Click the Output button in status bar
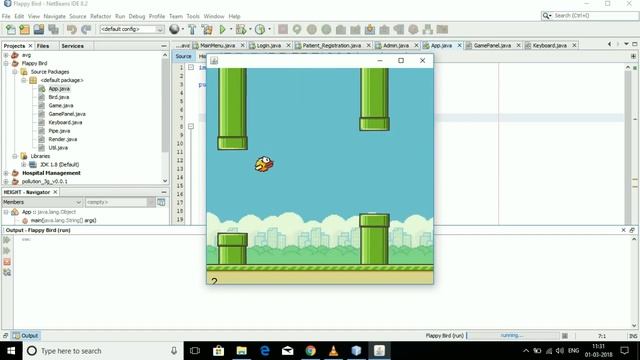640x360 pixels. pyautogui.click(x=25, y=336)
